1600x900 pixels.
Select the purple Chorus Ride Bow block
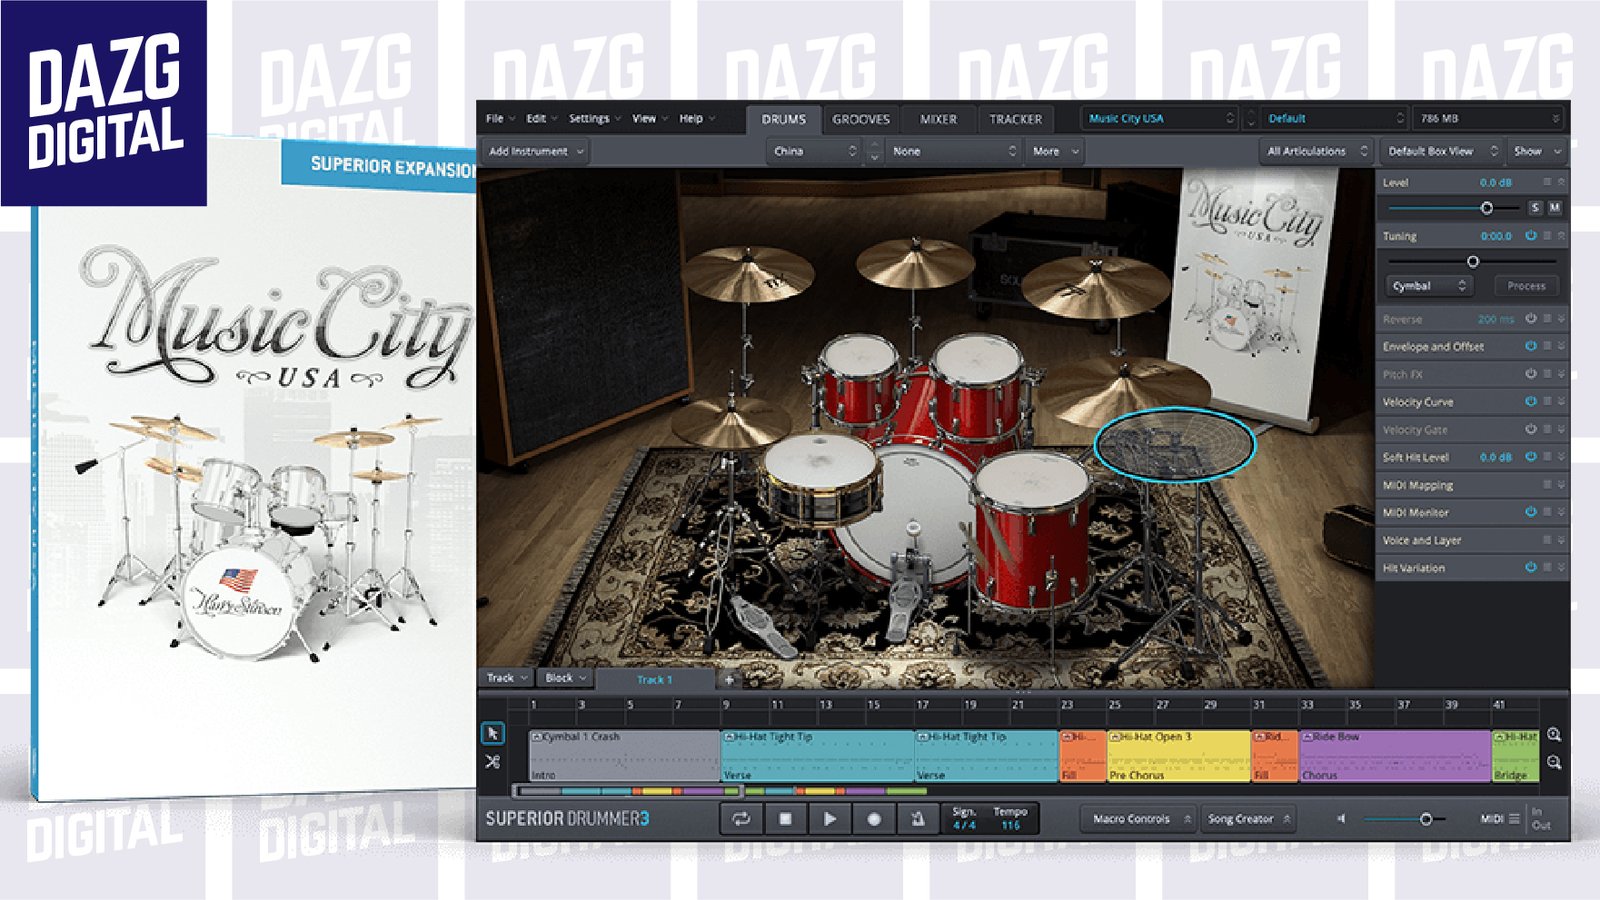tap(1395, 756)
